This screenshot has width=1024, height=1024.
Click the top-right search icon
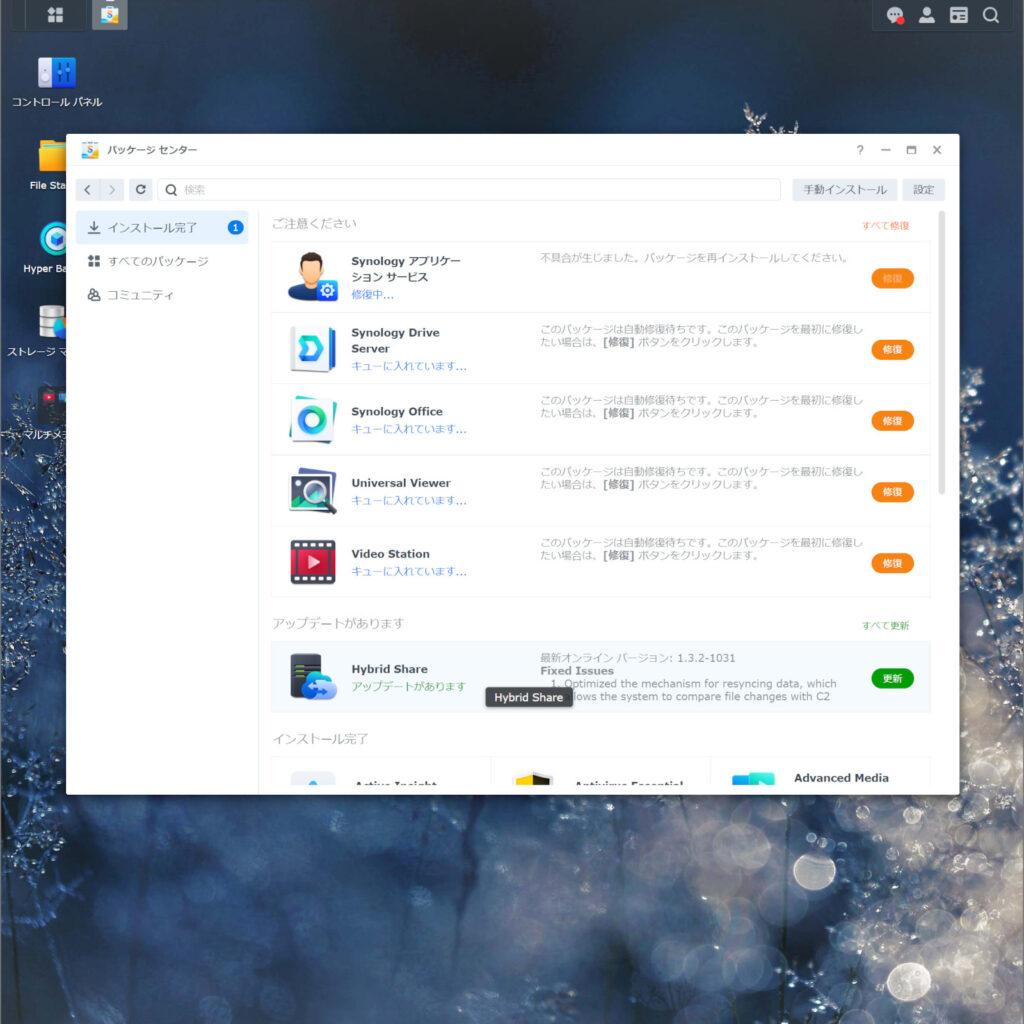pos(991,15)
